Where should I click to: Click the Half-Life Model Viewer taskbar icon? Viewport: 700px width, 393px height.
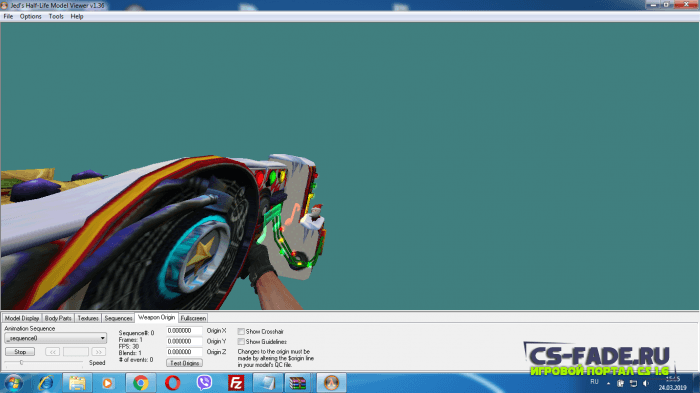(x=331, y=383)
